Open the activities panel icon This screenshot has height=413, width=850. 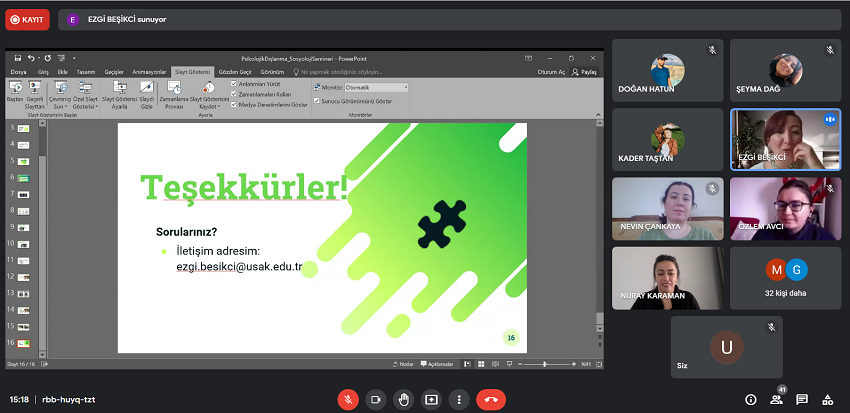[x=828, y=399]
